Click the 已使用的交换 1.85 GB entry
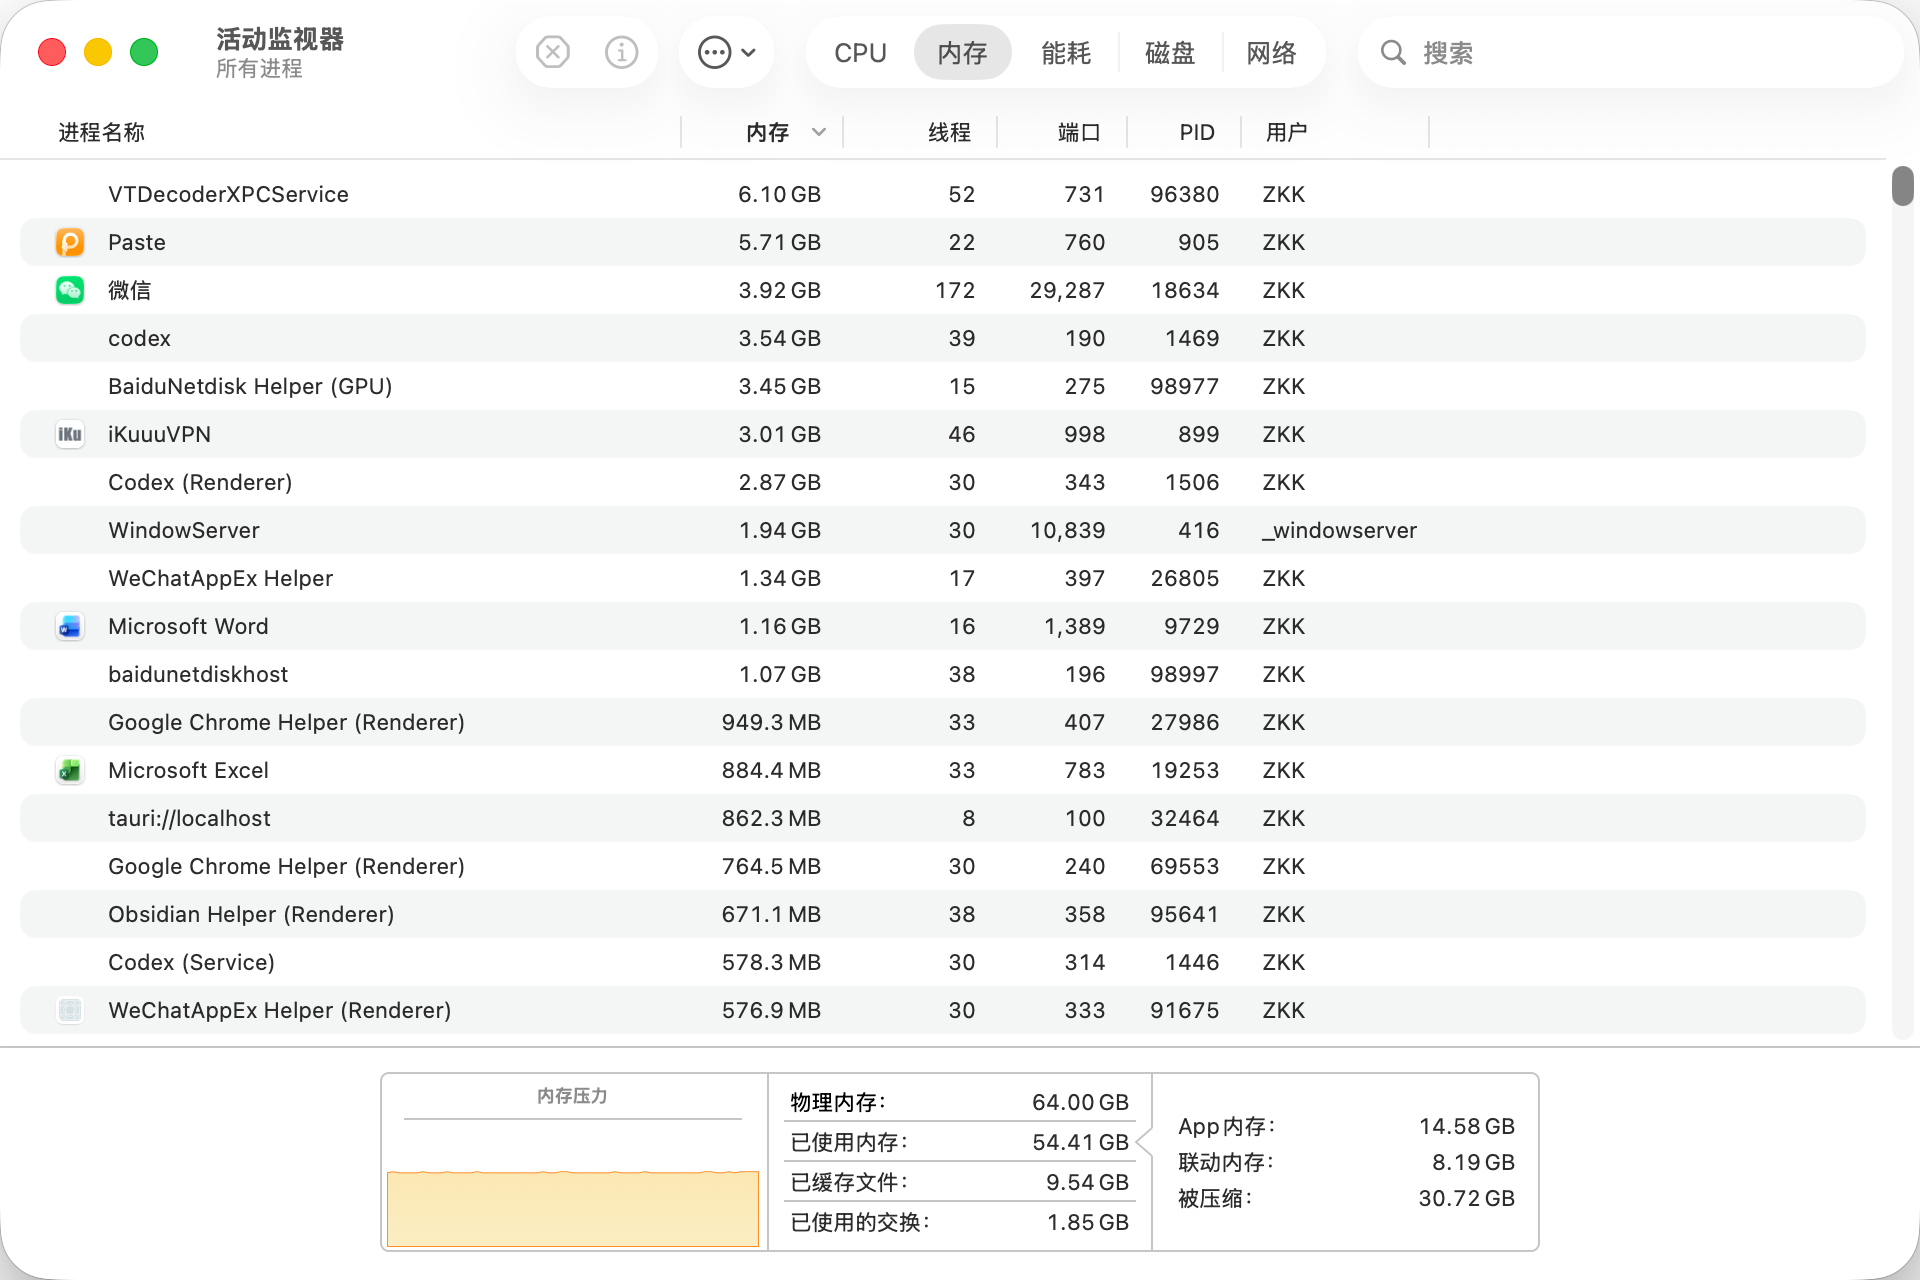The width and height of the screenshot is (1920, 1280). (960, 1222)
